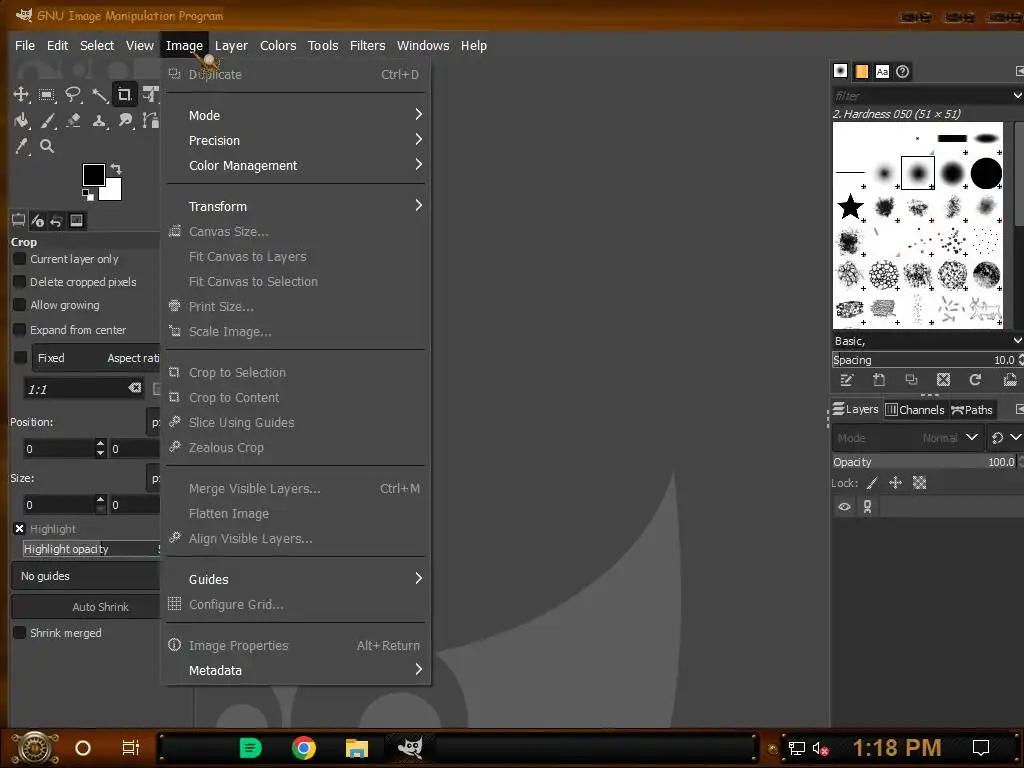
Task: Open the brush filter dropdown arrow
Action: click(1017, 95)
